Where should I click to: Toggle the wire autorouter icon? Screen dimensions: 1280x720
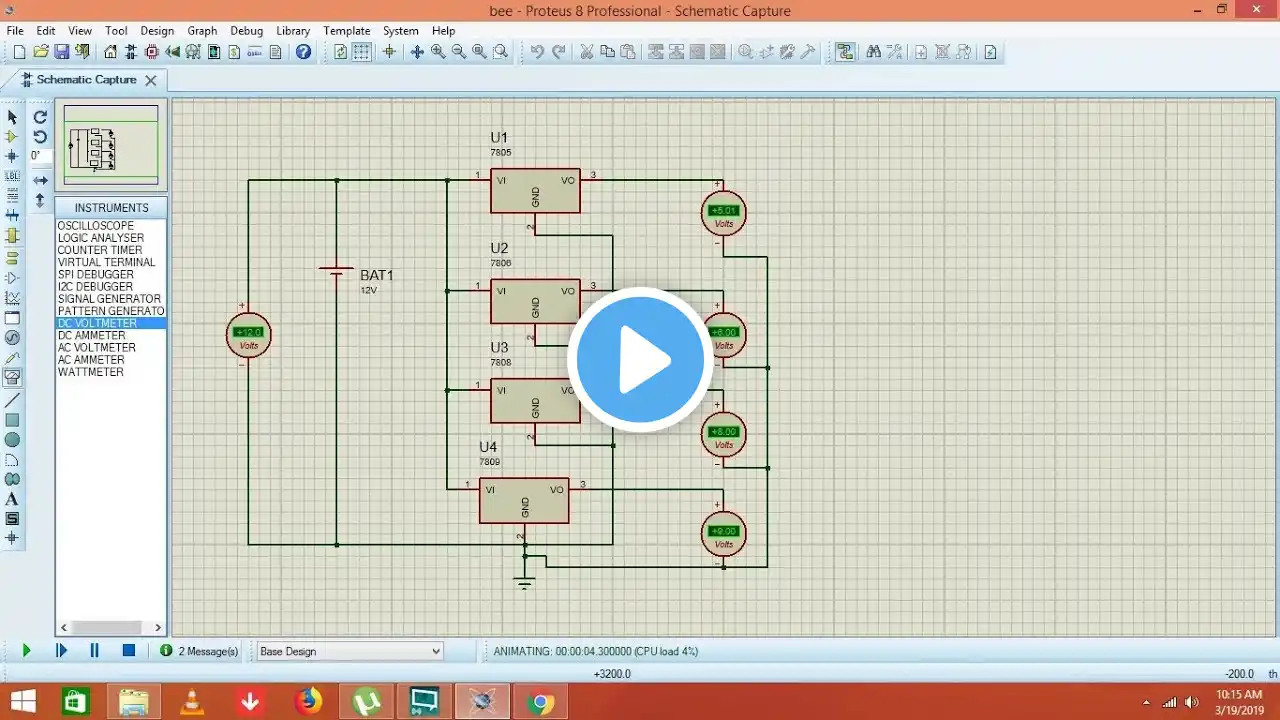click(845, 52)
